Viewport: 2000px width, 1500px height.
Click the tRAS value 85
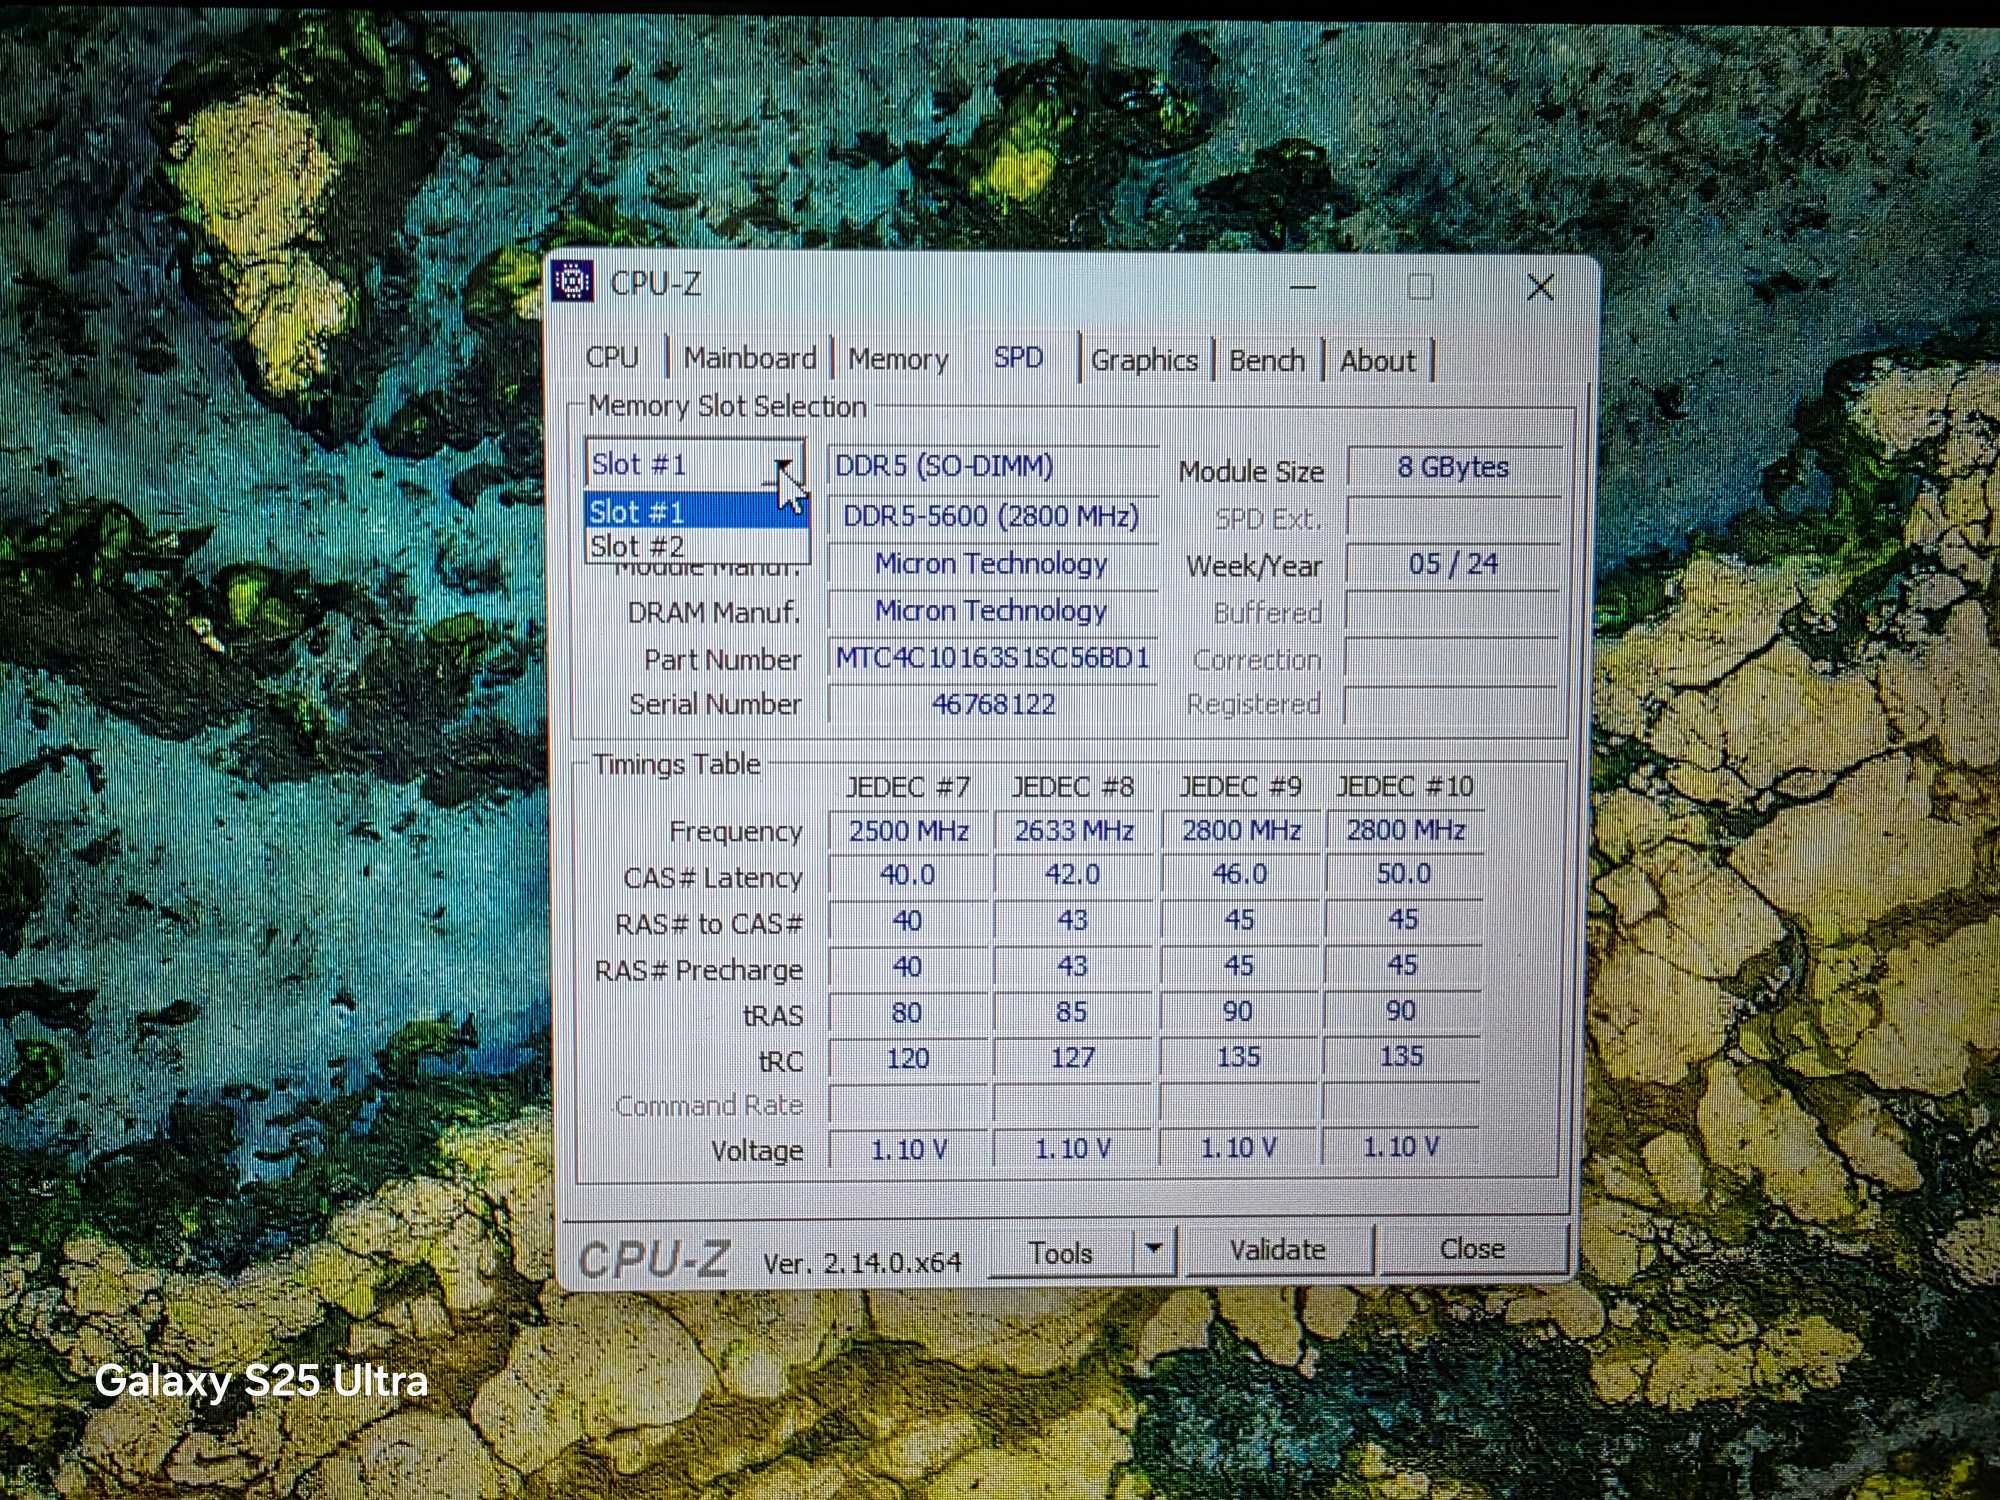point(1072,1012)
